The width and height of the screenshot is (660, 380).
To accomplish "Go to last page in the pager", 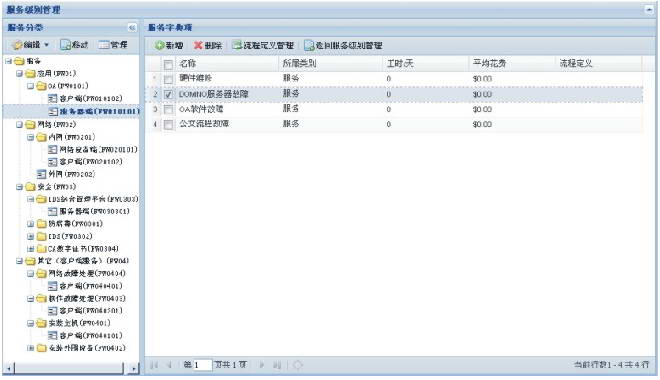I will (277, 365).
